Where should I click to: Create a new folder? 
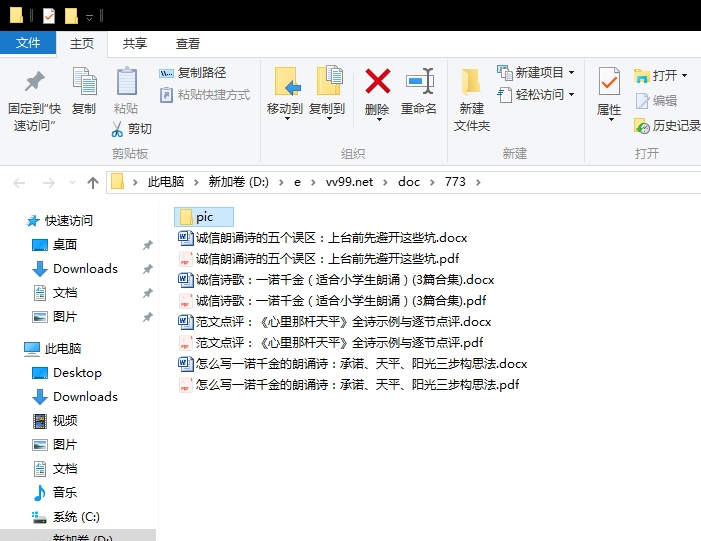(472, 100)
